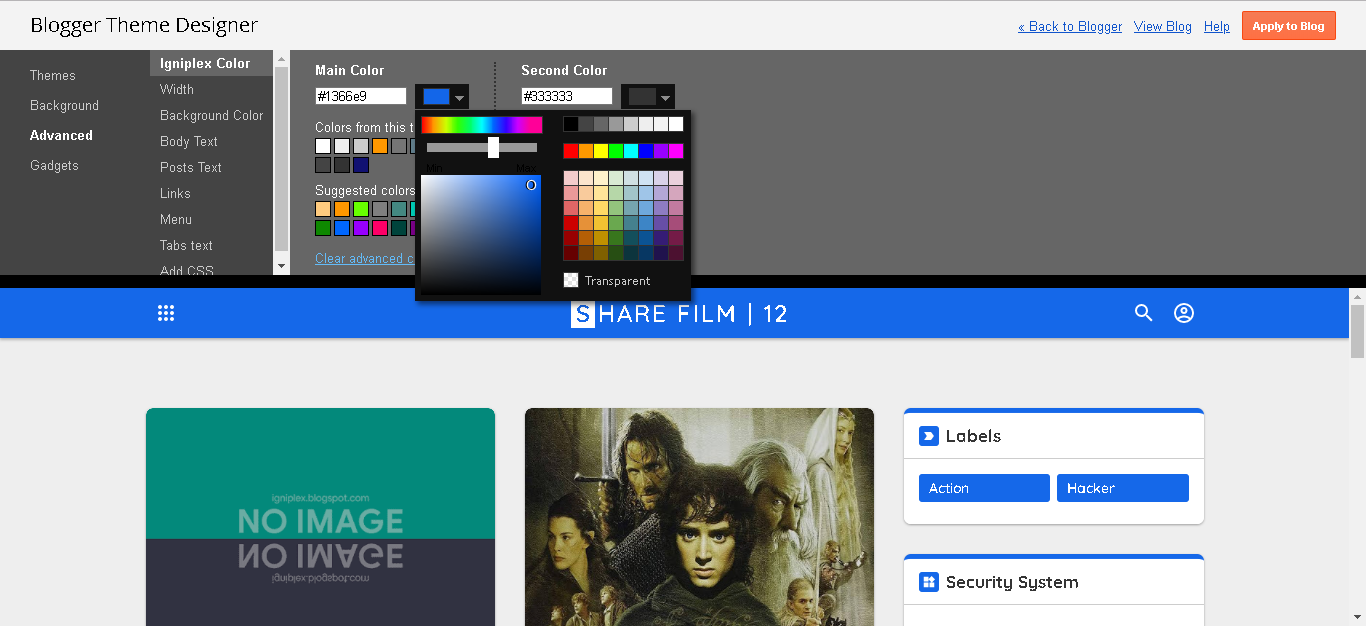Click the Security System widget icon
The image size is (1366, 626).
[x=929, y=582]
